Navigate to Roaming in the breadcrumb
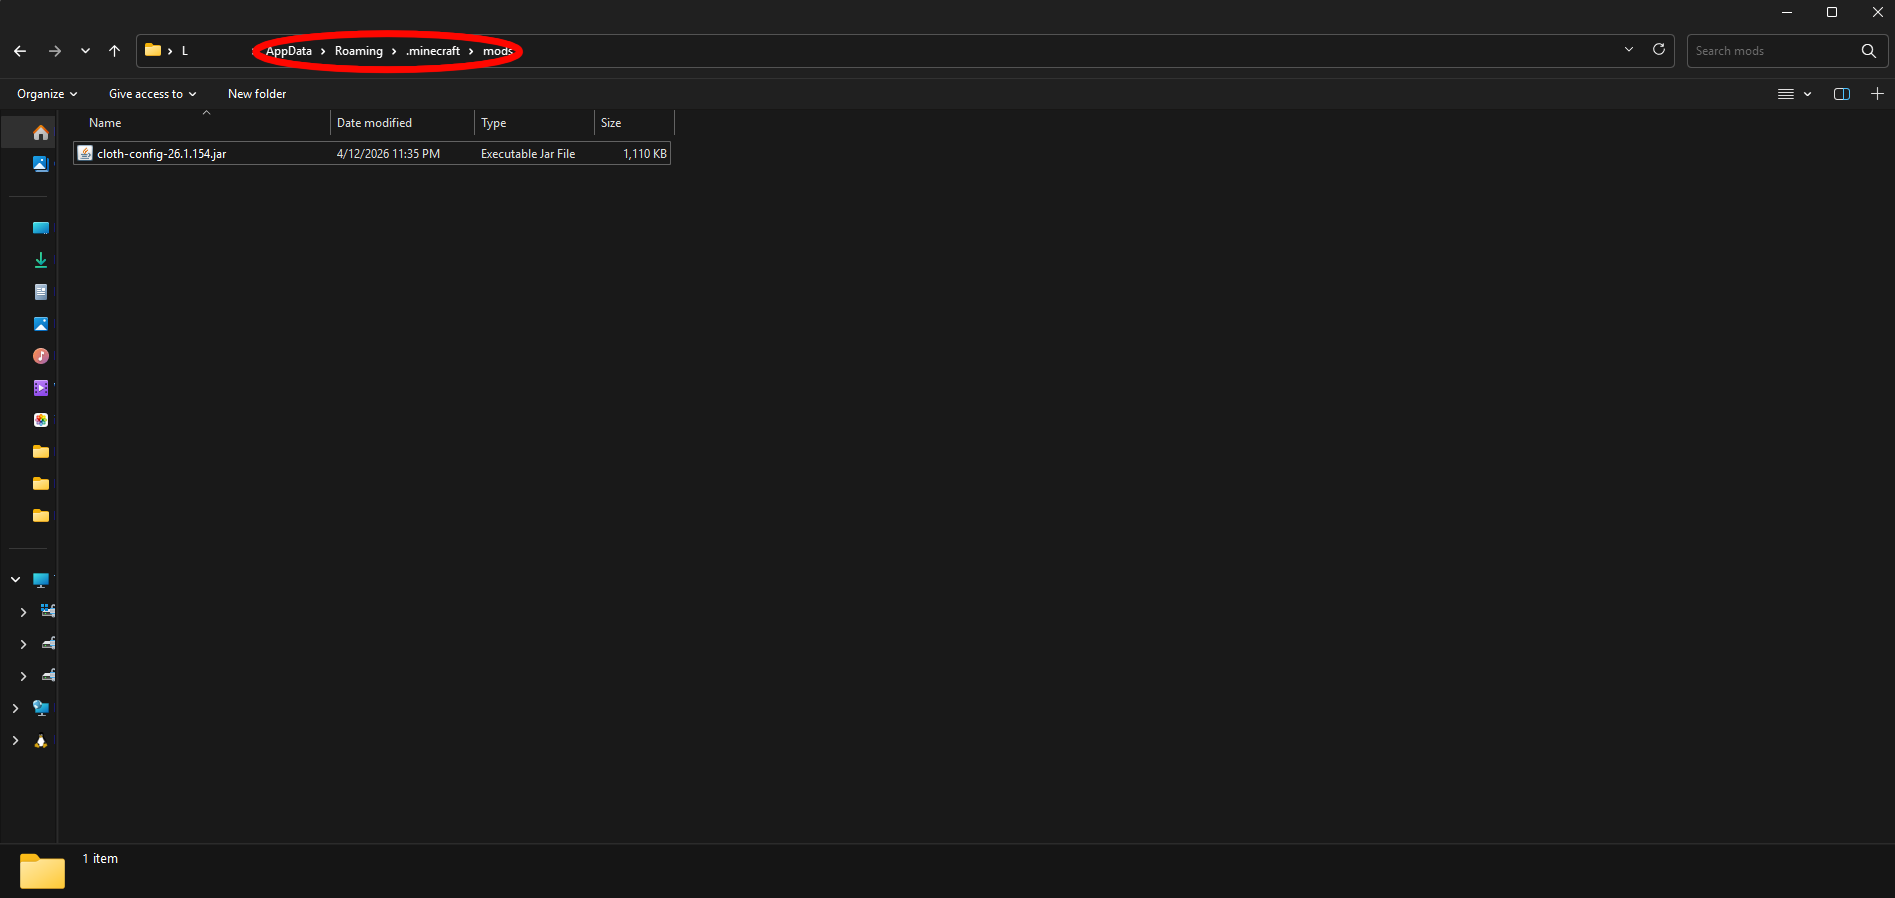The image size is (1895, 898). click(x=359, y=51)
